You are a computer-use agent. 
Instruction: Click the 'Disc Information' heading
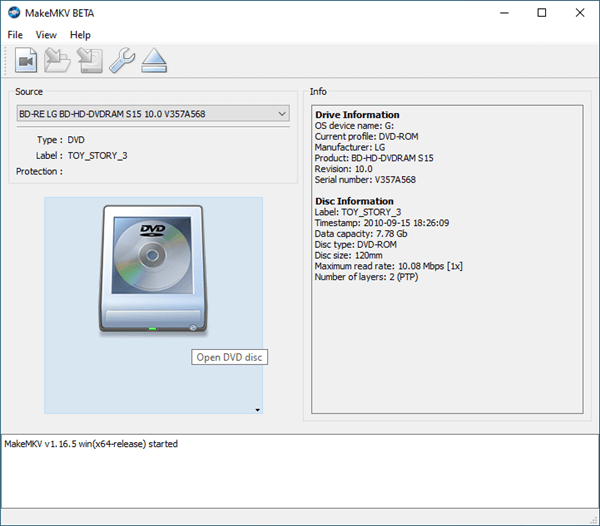354,201
